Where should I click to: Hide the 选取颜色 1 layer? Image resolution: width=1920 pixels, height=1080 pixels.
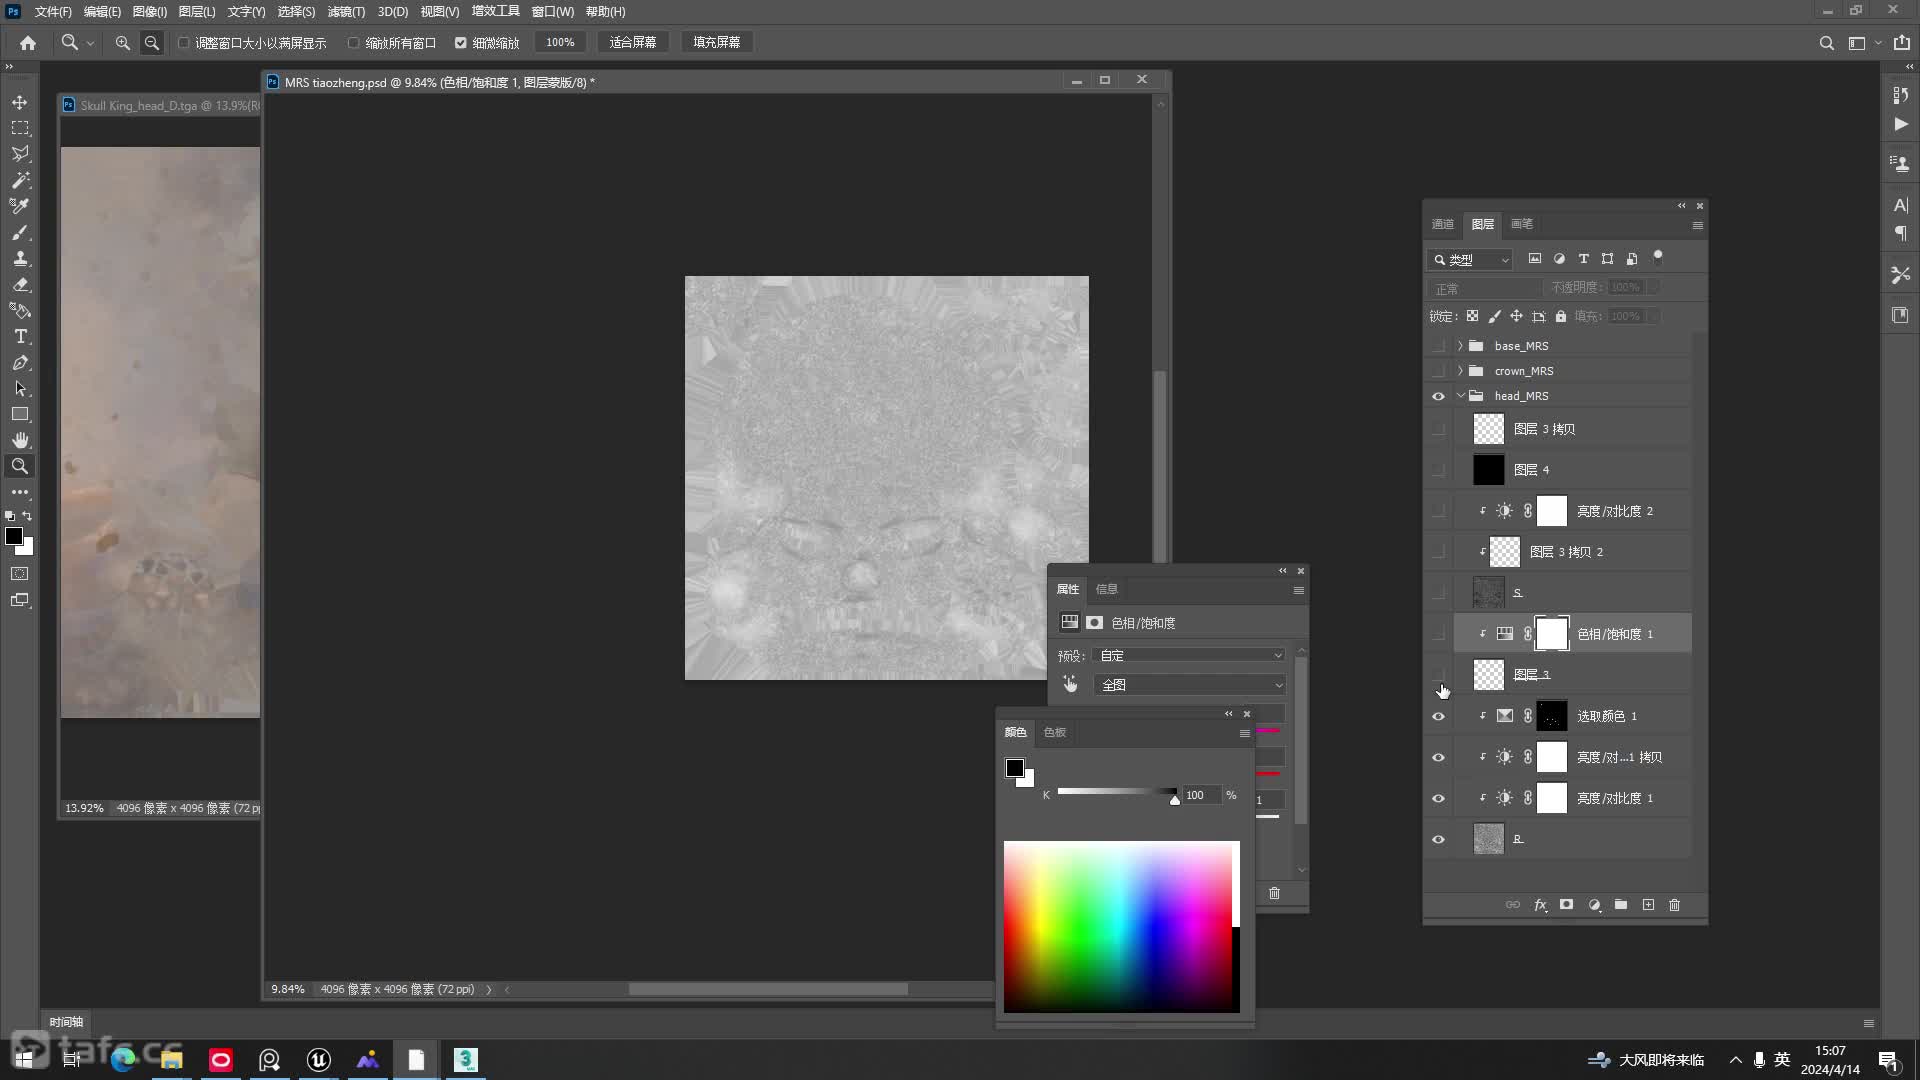[x=1438, y=716]
